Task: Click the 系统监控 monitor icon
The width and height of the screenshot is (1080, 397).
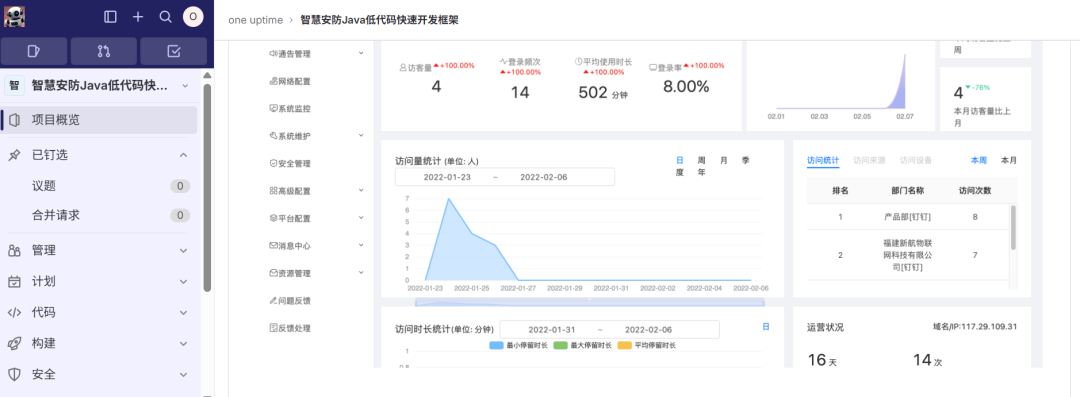Action: pos(273,108)
